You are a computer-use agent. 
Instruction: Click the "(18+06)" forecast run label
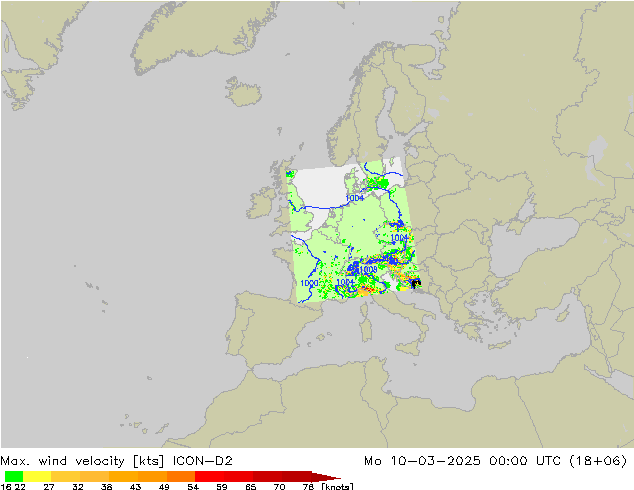604,461
